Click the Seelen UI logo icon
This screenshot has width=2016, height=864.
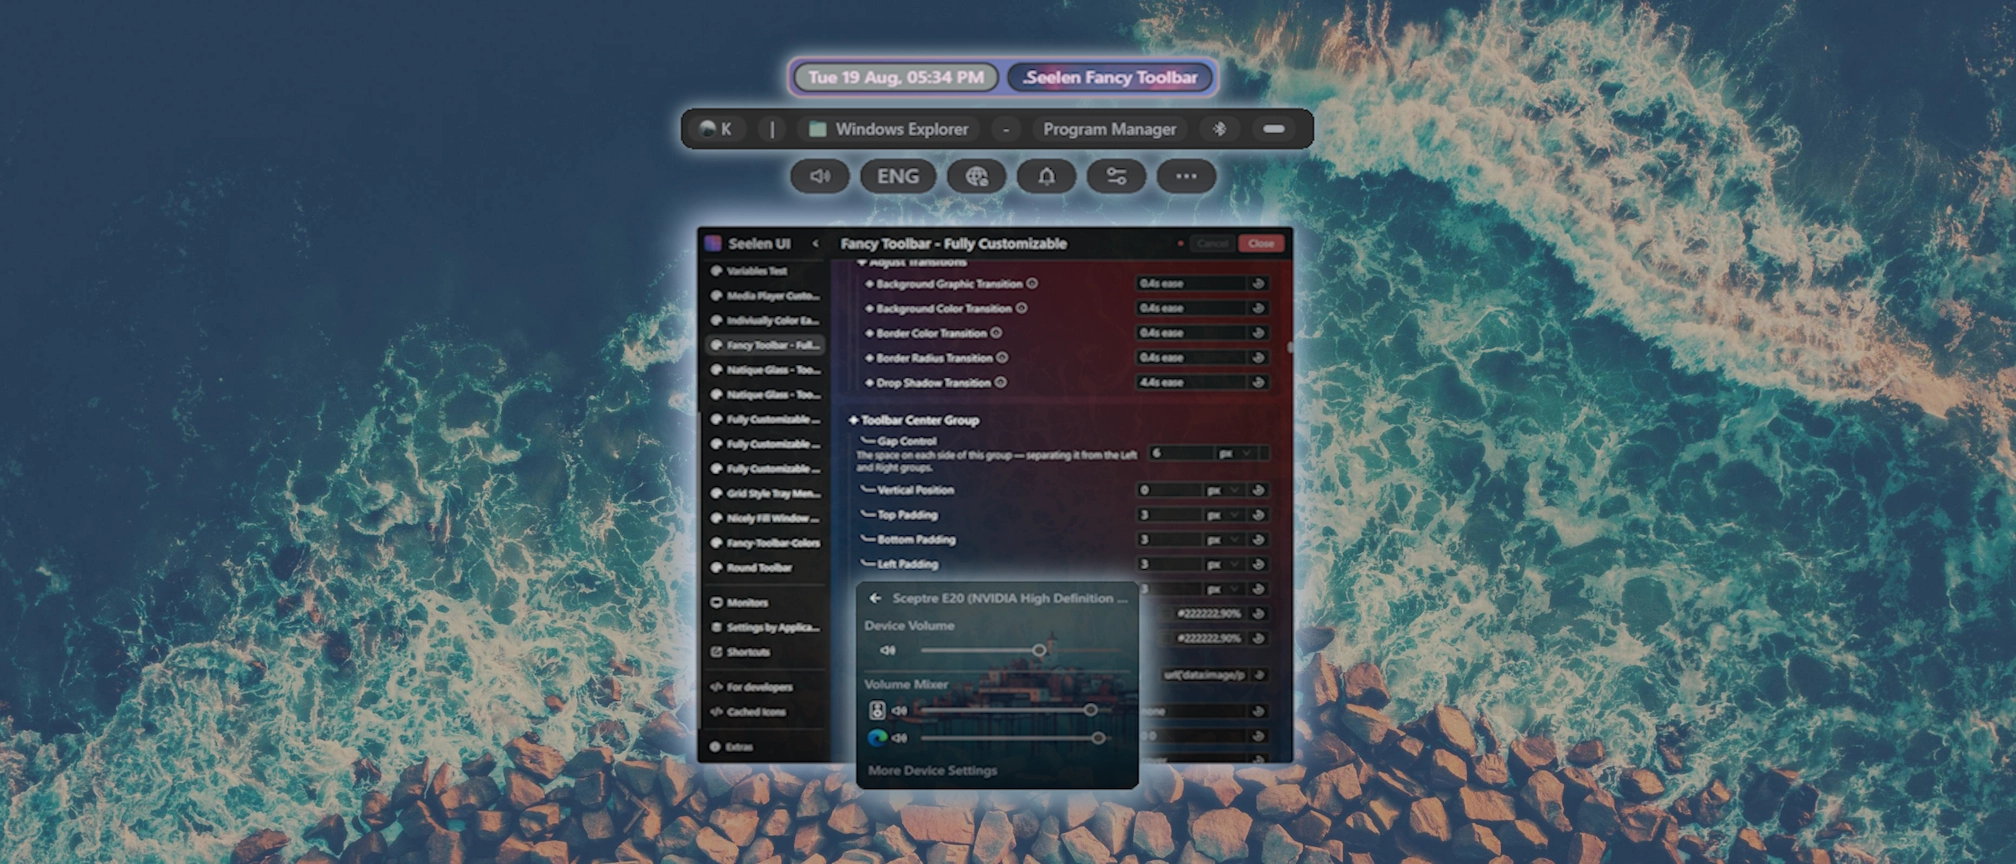click(x=713, y=243)
